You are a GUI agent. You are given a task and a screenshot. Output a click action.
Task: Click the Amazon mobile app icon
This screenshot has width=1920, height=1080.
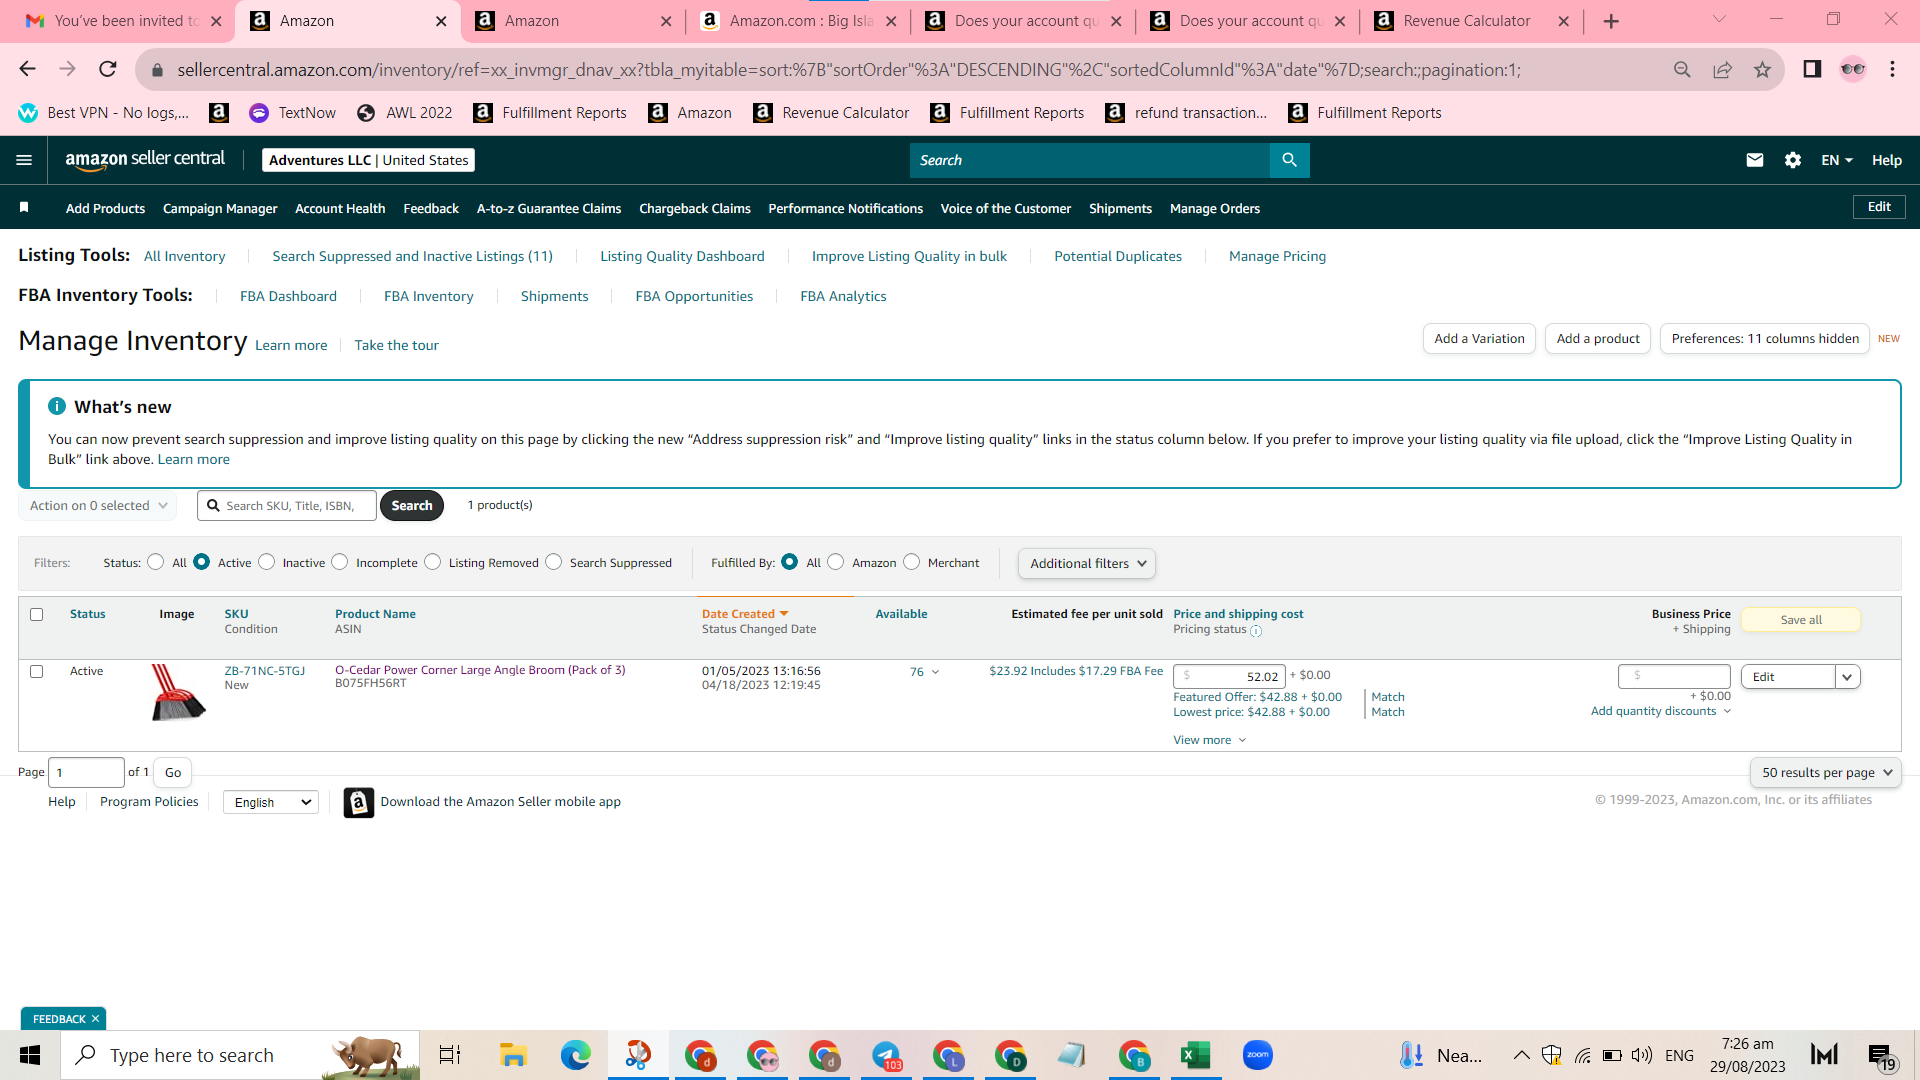[359, 802]
